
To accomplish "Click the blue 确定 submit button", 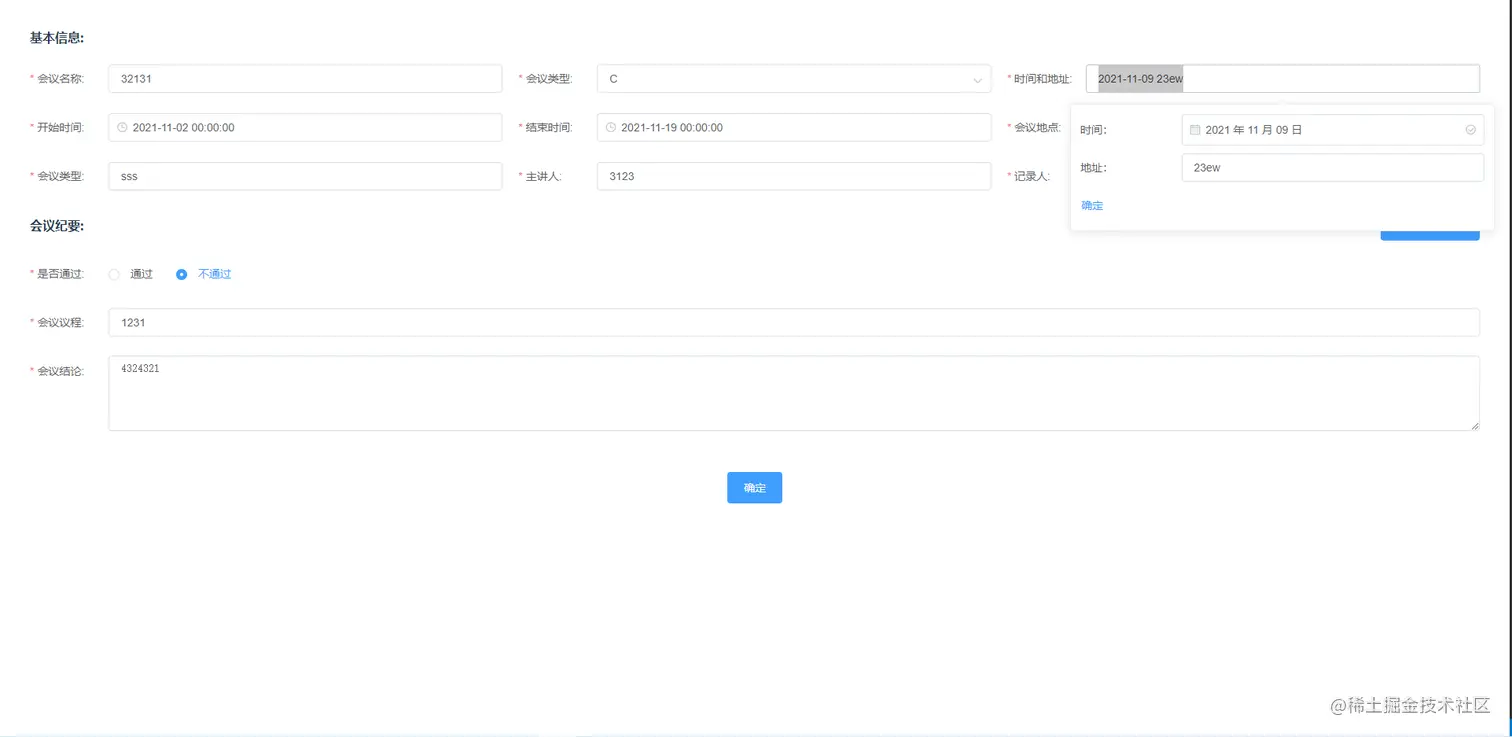I will (754, 488).
